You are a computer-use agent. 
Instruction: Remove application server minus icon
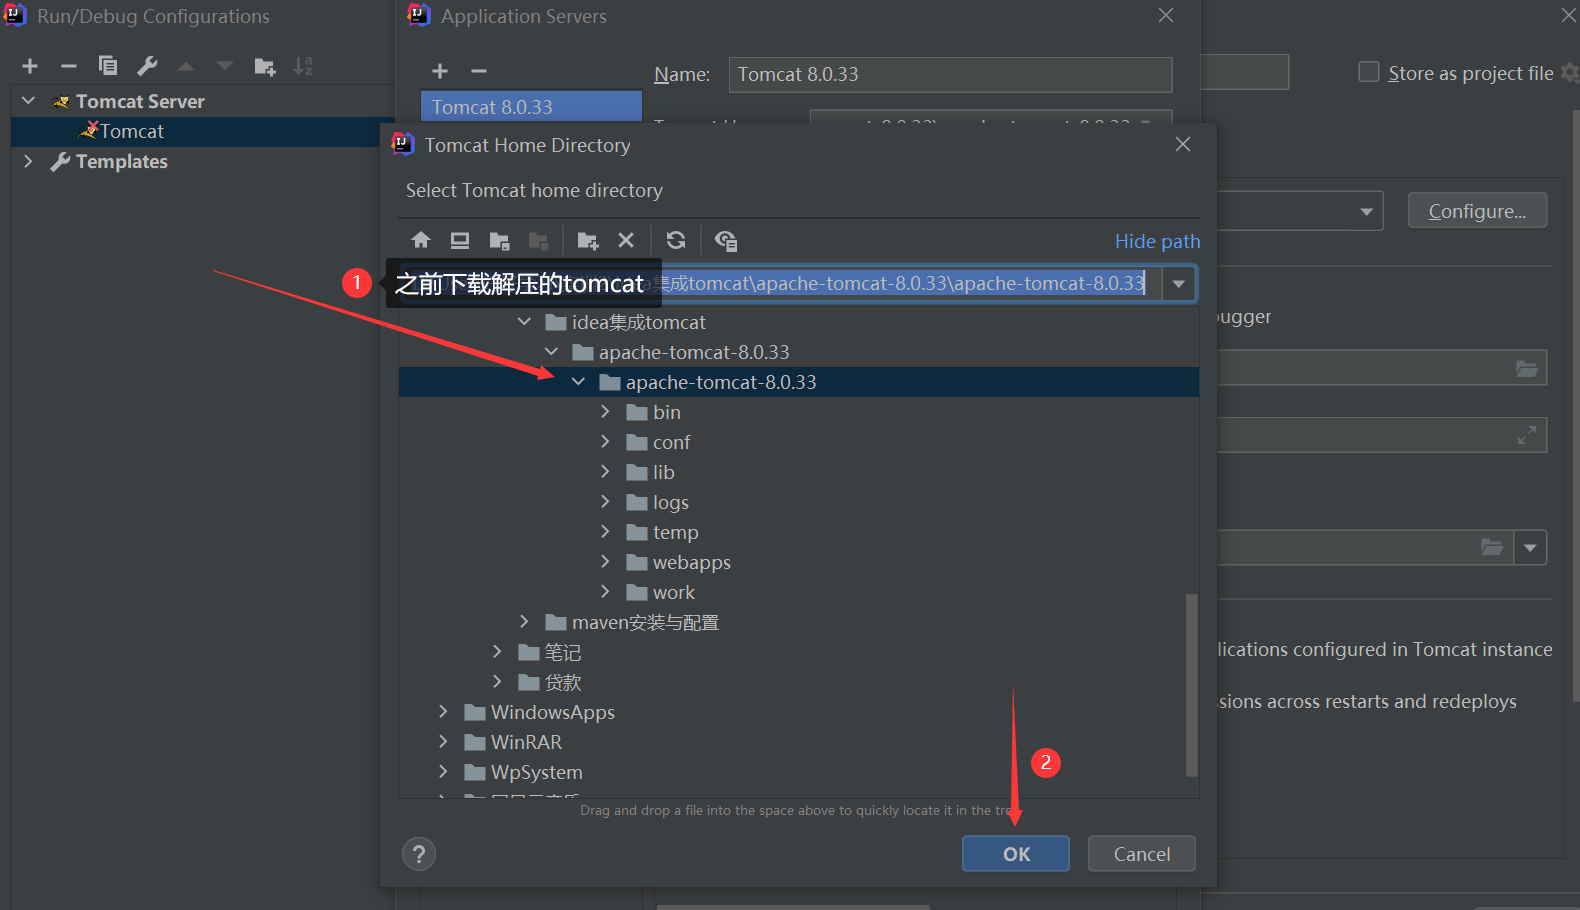tap(479, 71)
